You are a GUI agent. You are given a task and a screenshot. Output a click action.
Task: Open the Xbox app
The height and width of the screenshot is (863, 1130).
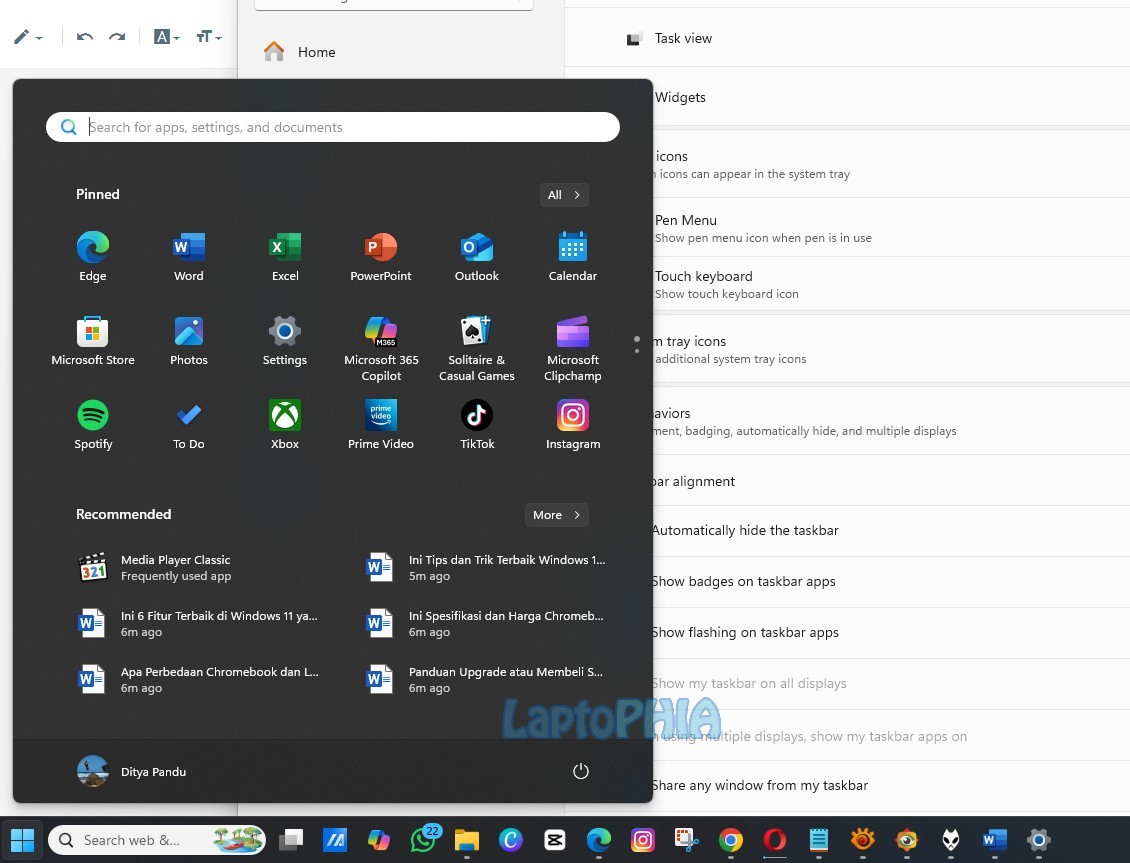tap(285, 424)
